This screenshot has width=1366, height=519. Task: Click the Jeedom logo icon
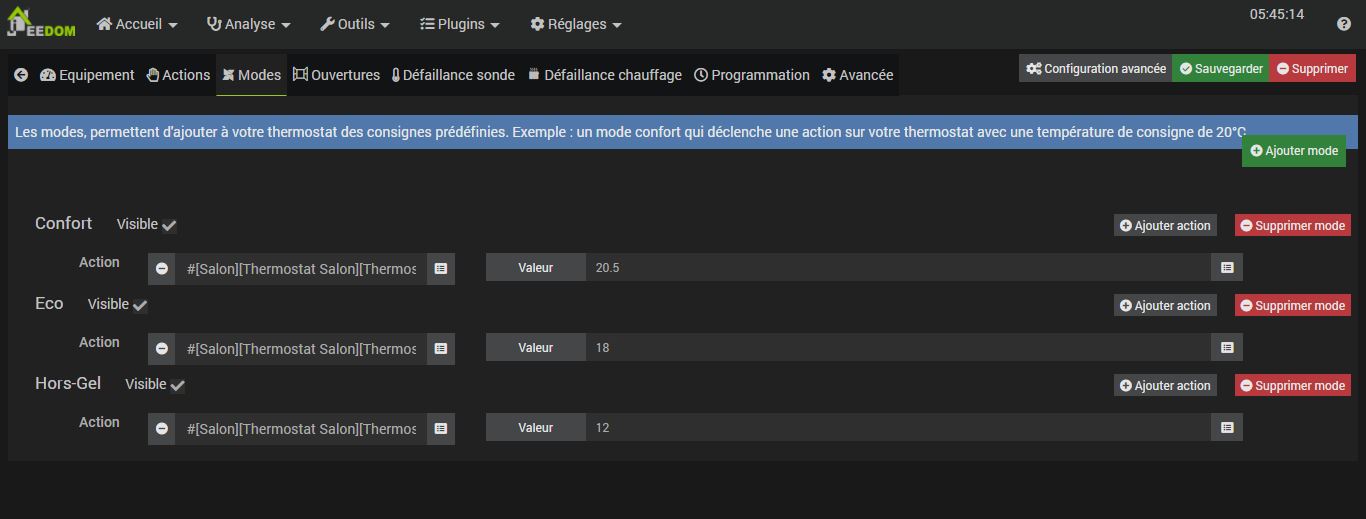coord(40,22)
